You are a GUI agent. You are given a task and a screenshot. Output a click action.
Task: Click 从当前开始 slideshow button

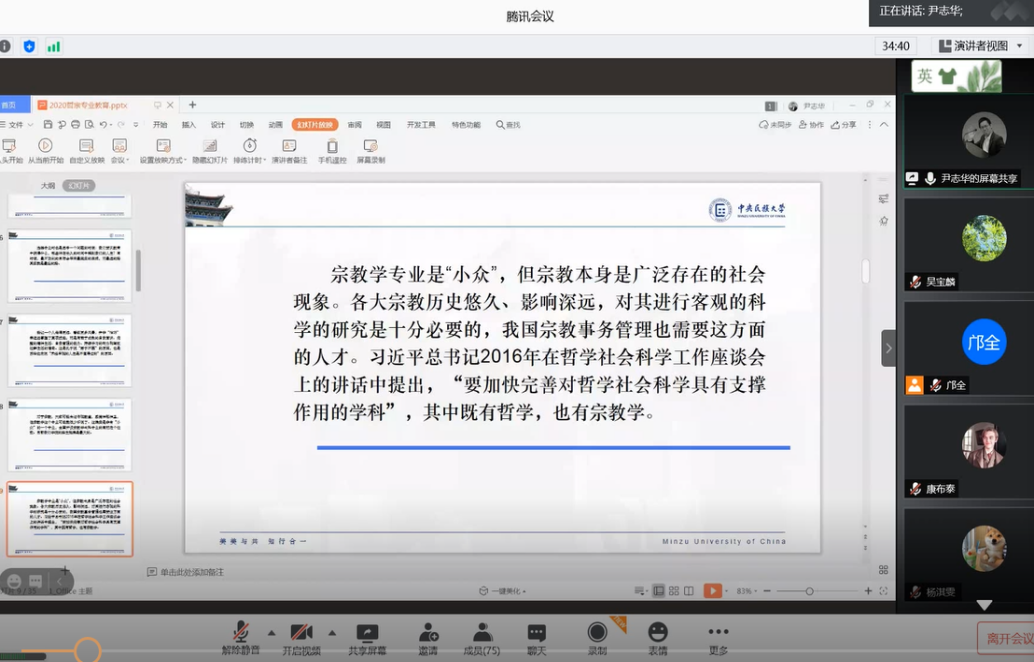click(45, 151)
